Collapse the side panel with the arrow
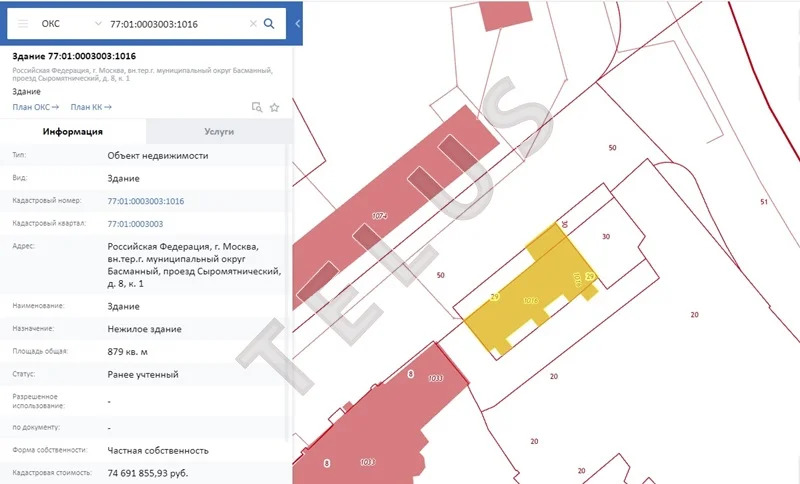 pos(297,23)
